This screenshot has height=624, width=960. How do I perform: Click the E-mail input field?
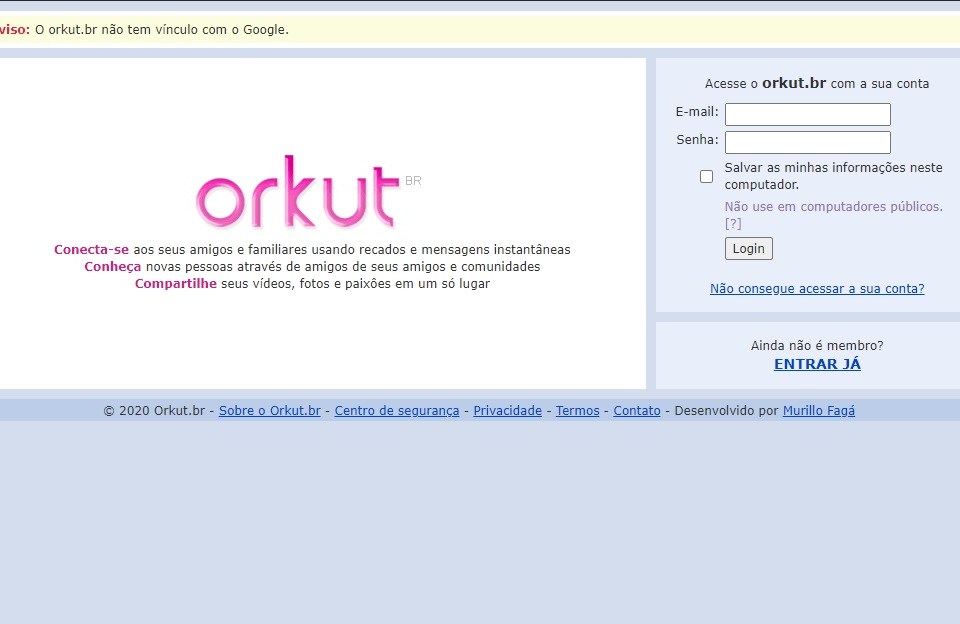pyautogui.click(x=808, y=114)
